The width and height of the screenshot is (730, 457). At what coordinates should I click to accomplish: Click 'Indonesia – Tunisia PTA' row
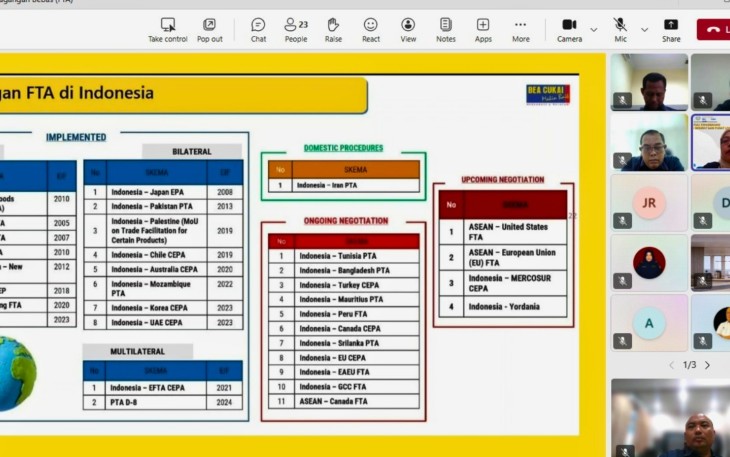344,256
